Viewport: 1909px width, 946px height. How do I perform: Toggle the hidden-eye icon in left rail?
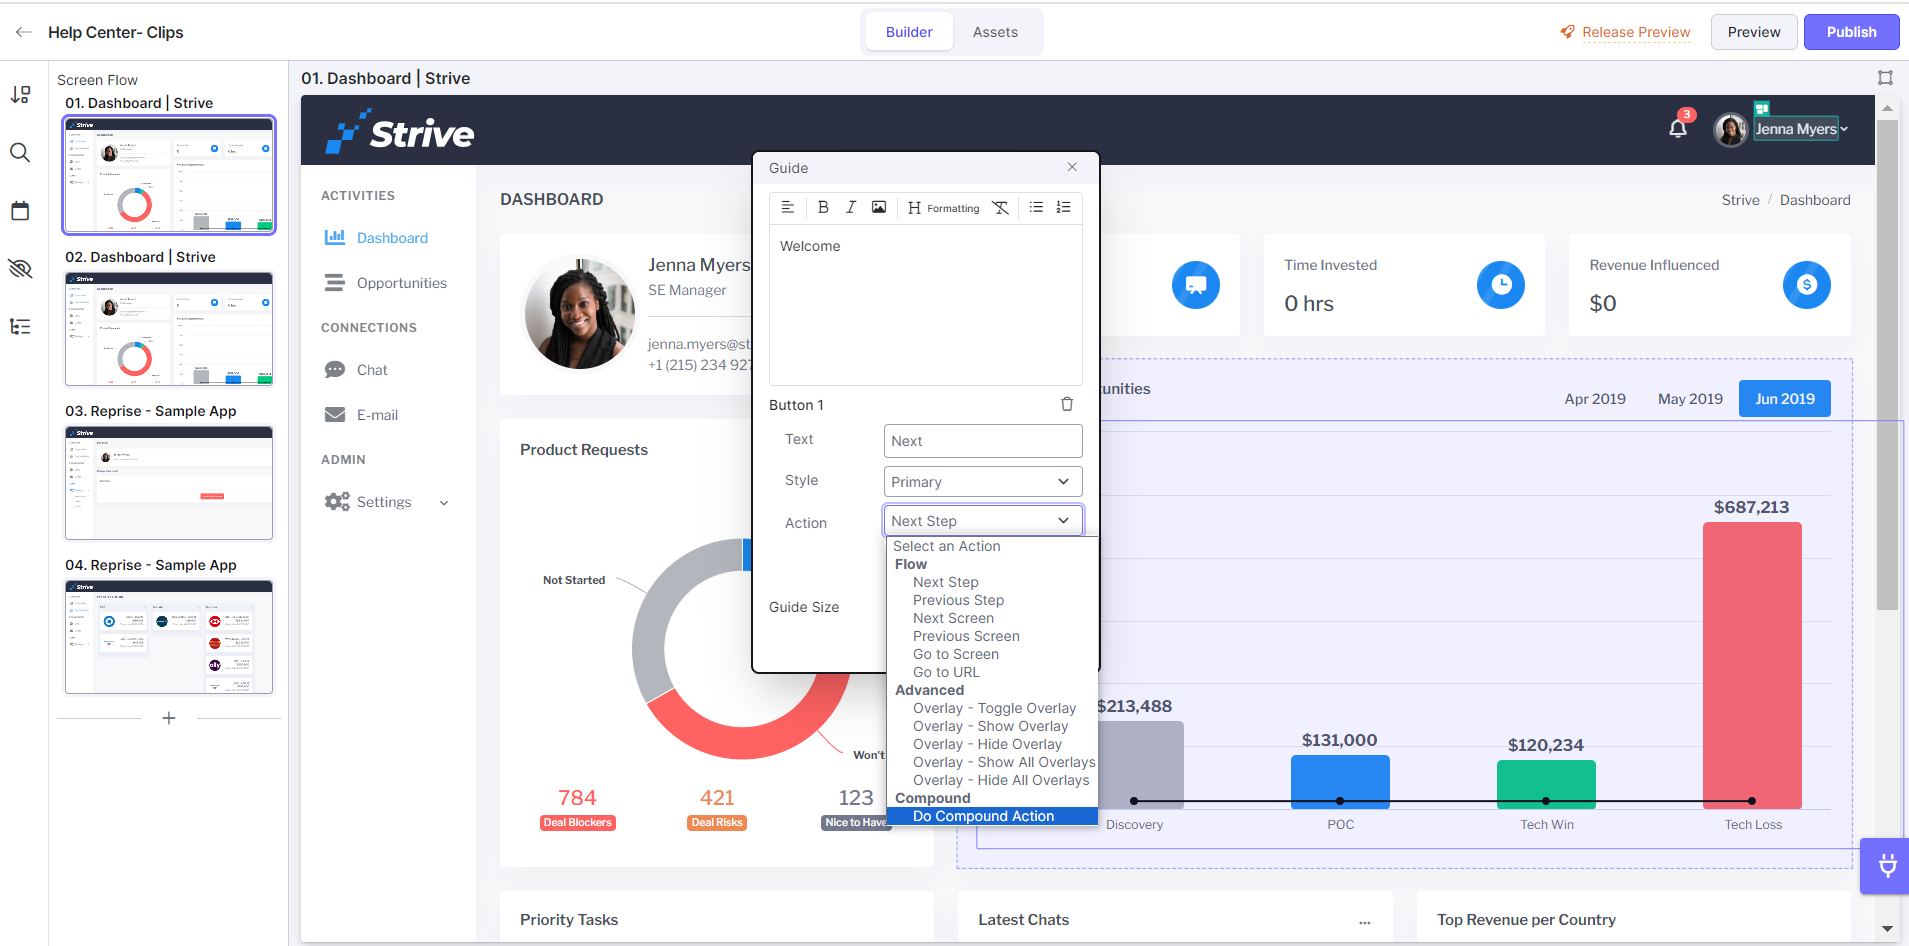point(20,268)
